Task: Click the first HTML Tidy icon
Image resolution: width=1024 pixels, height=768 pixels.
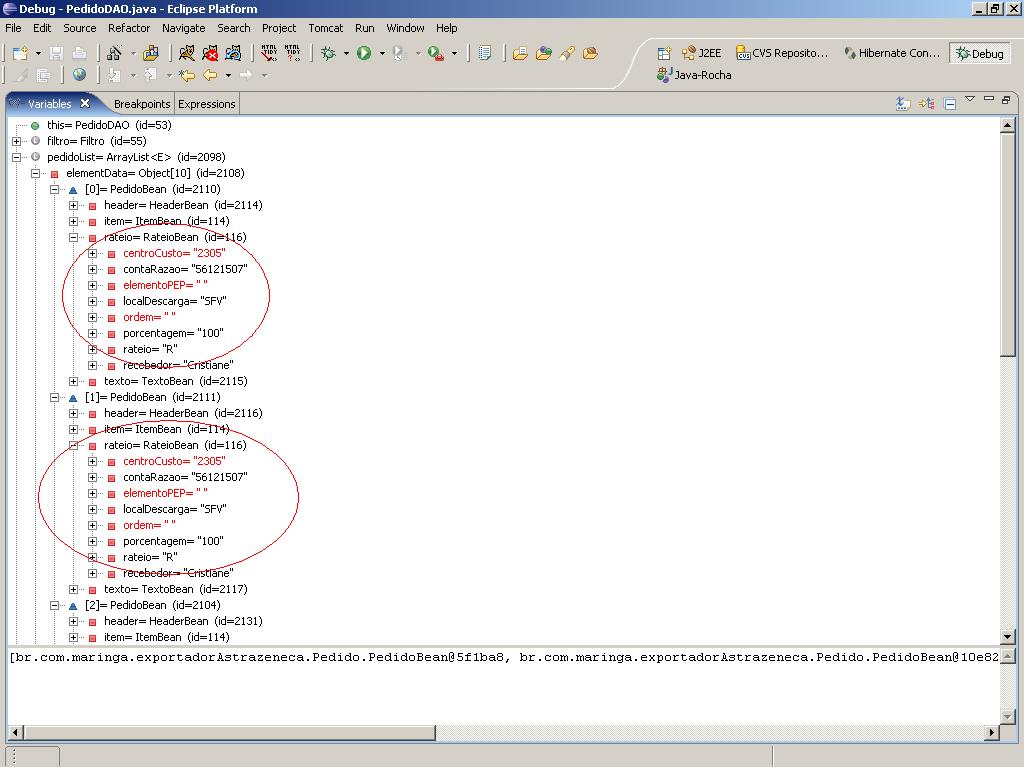Action: (268, 53)
